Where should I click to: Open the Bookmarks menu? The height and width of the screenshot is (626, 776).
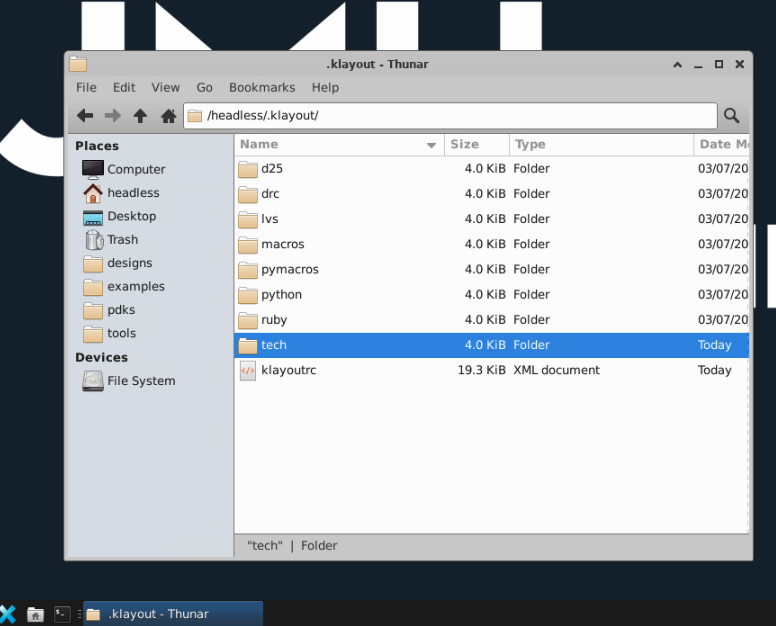click(x=262, y=88)
